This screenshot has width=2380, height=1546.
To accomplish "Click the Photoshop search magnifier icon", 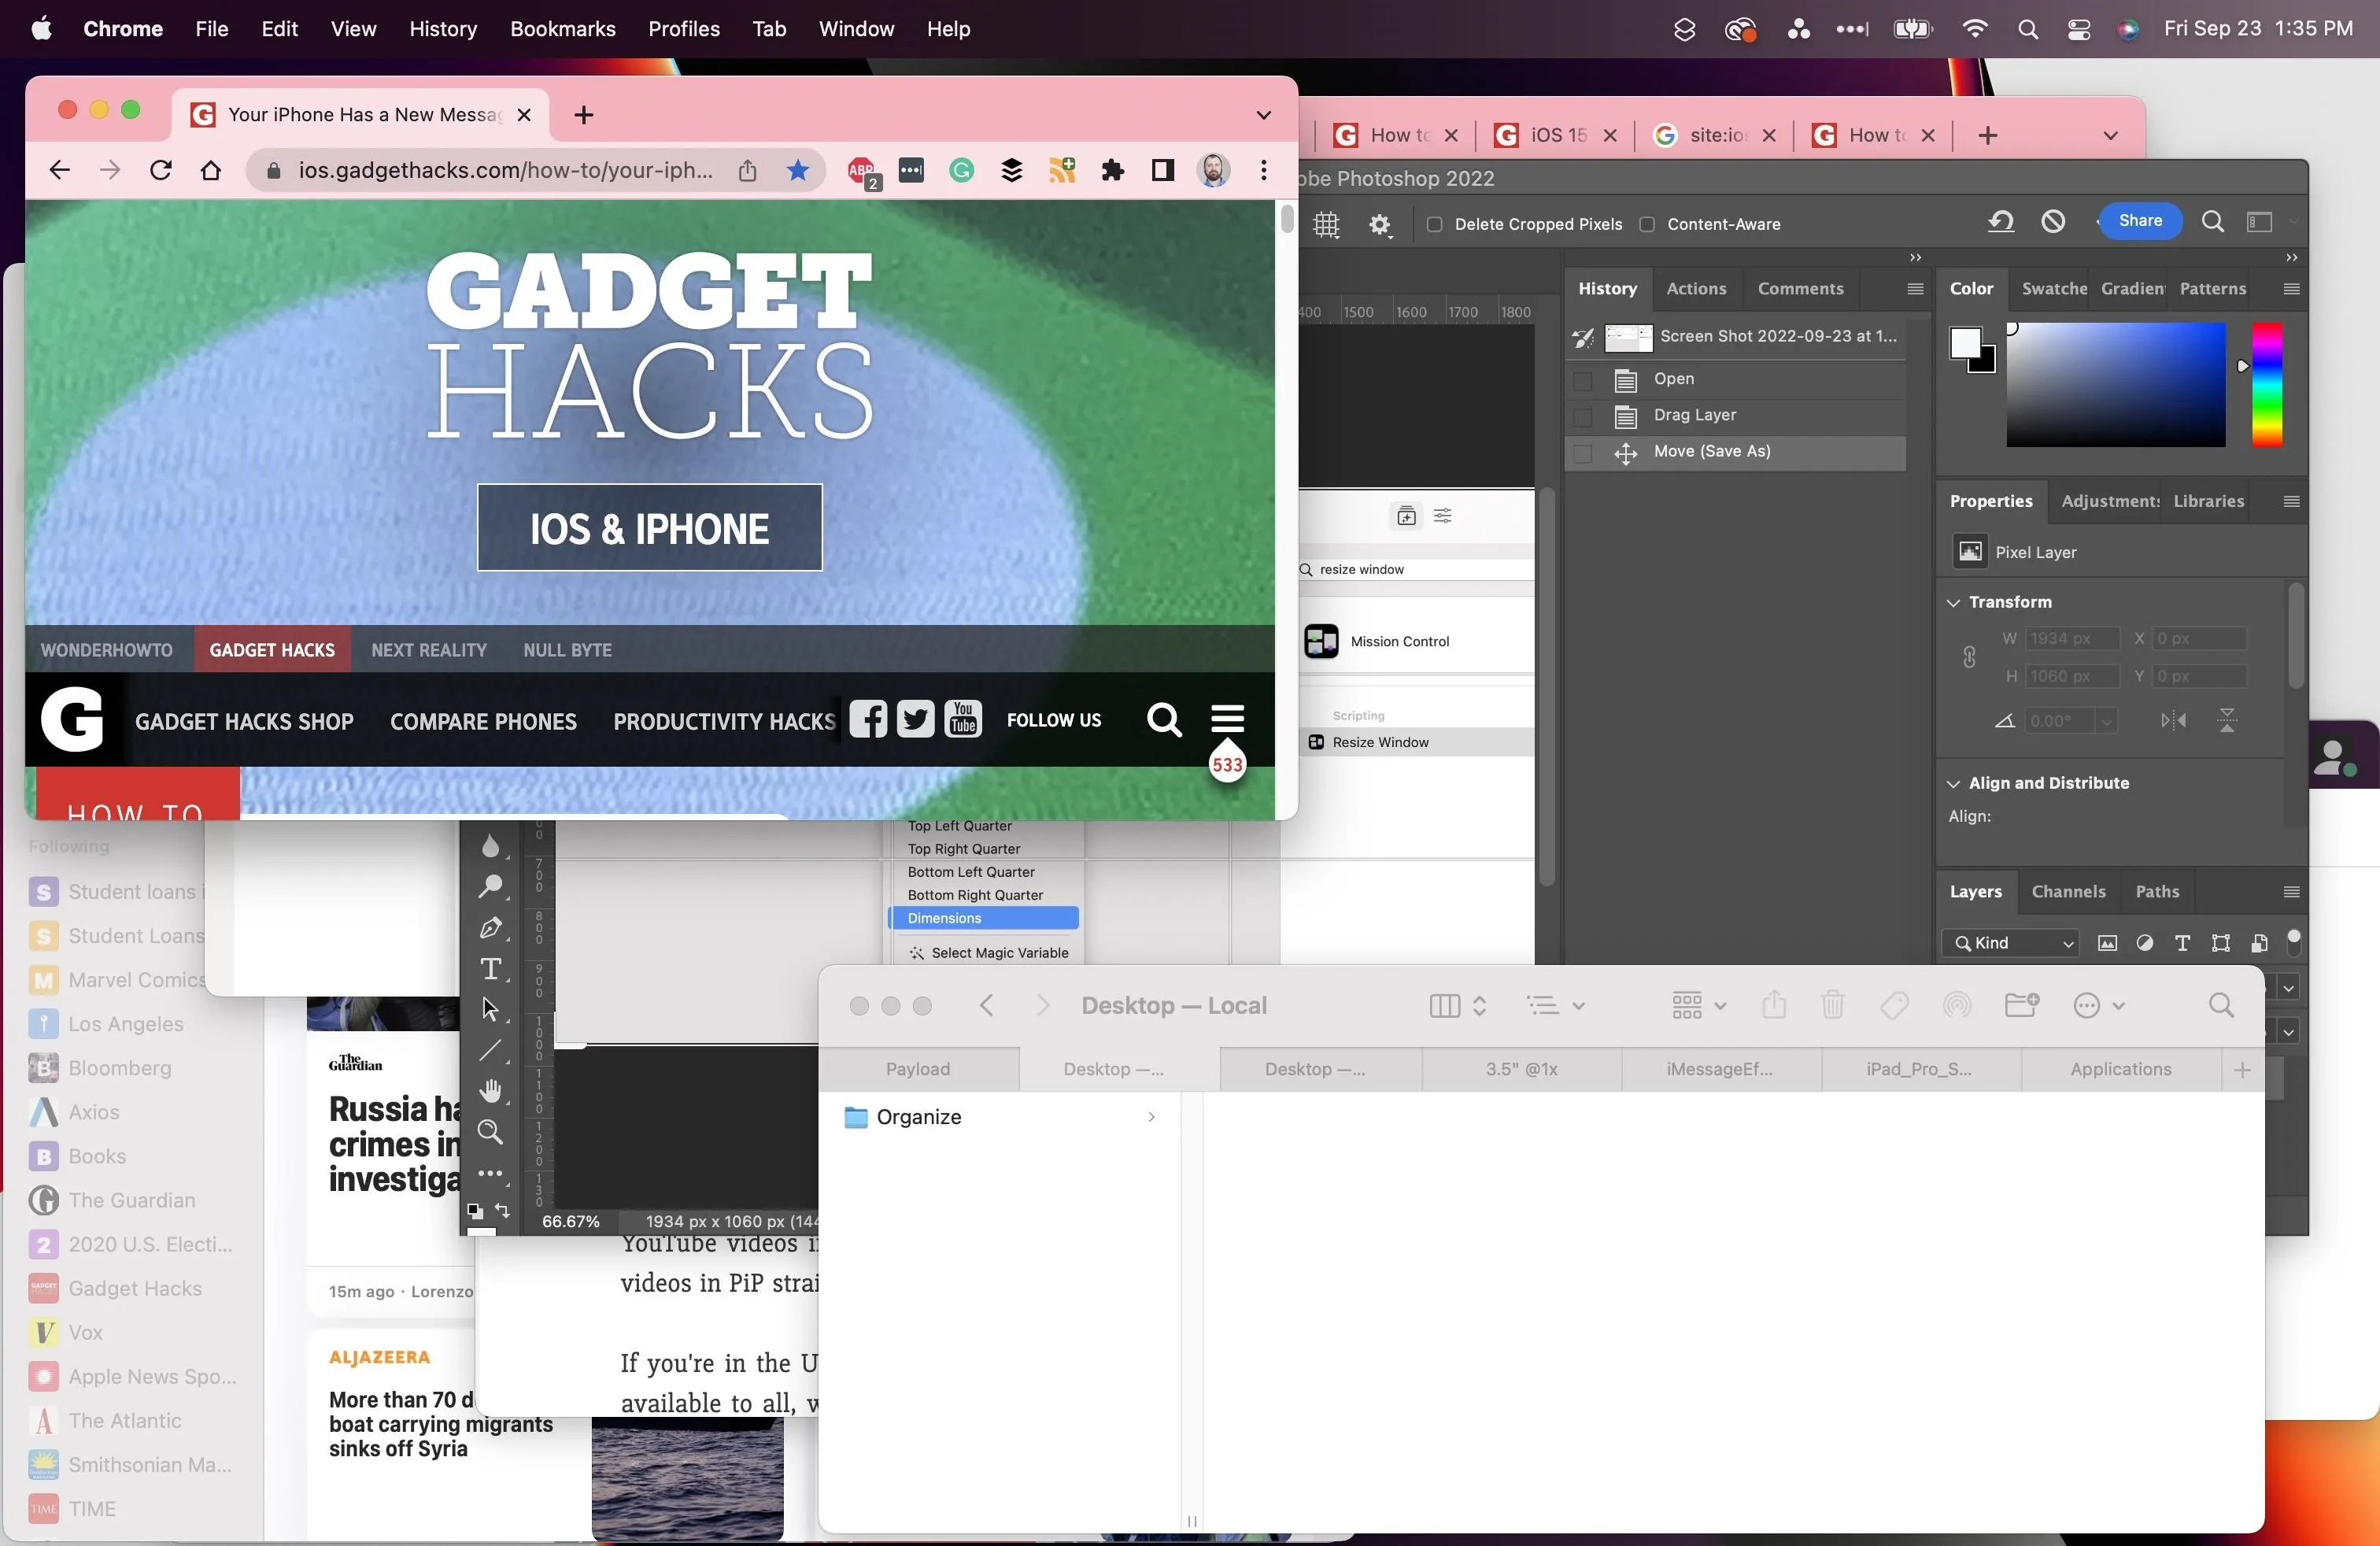I will [2213, 221].
